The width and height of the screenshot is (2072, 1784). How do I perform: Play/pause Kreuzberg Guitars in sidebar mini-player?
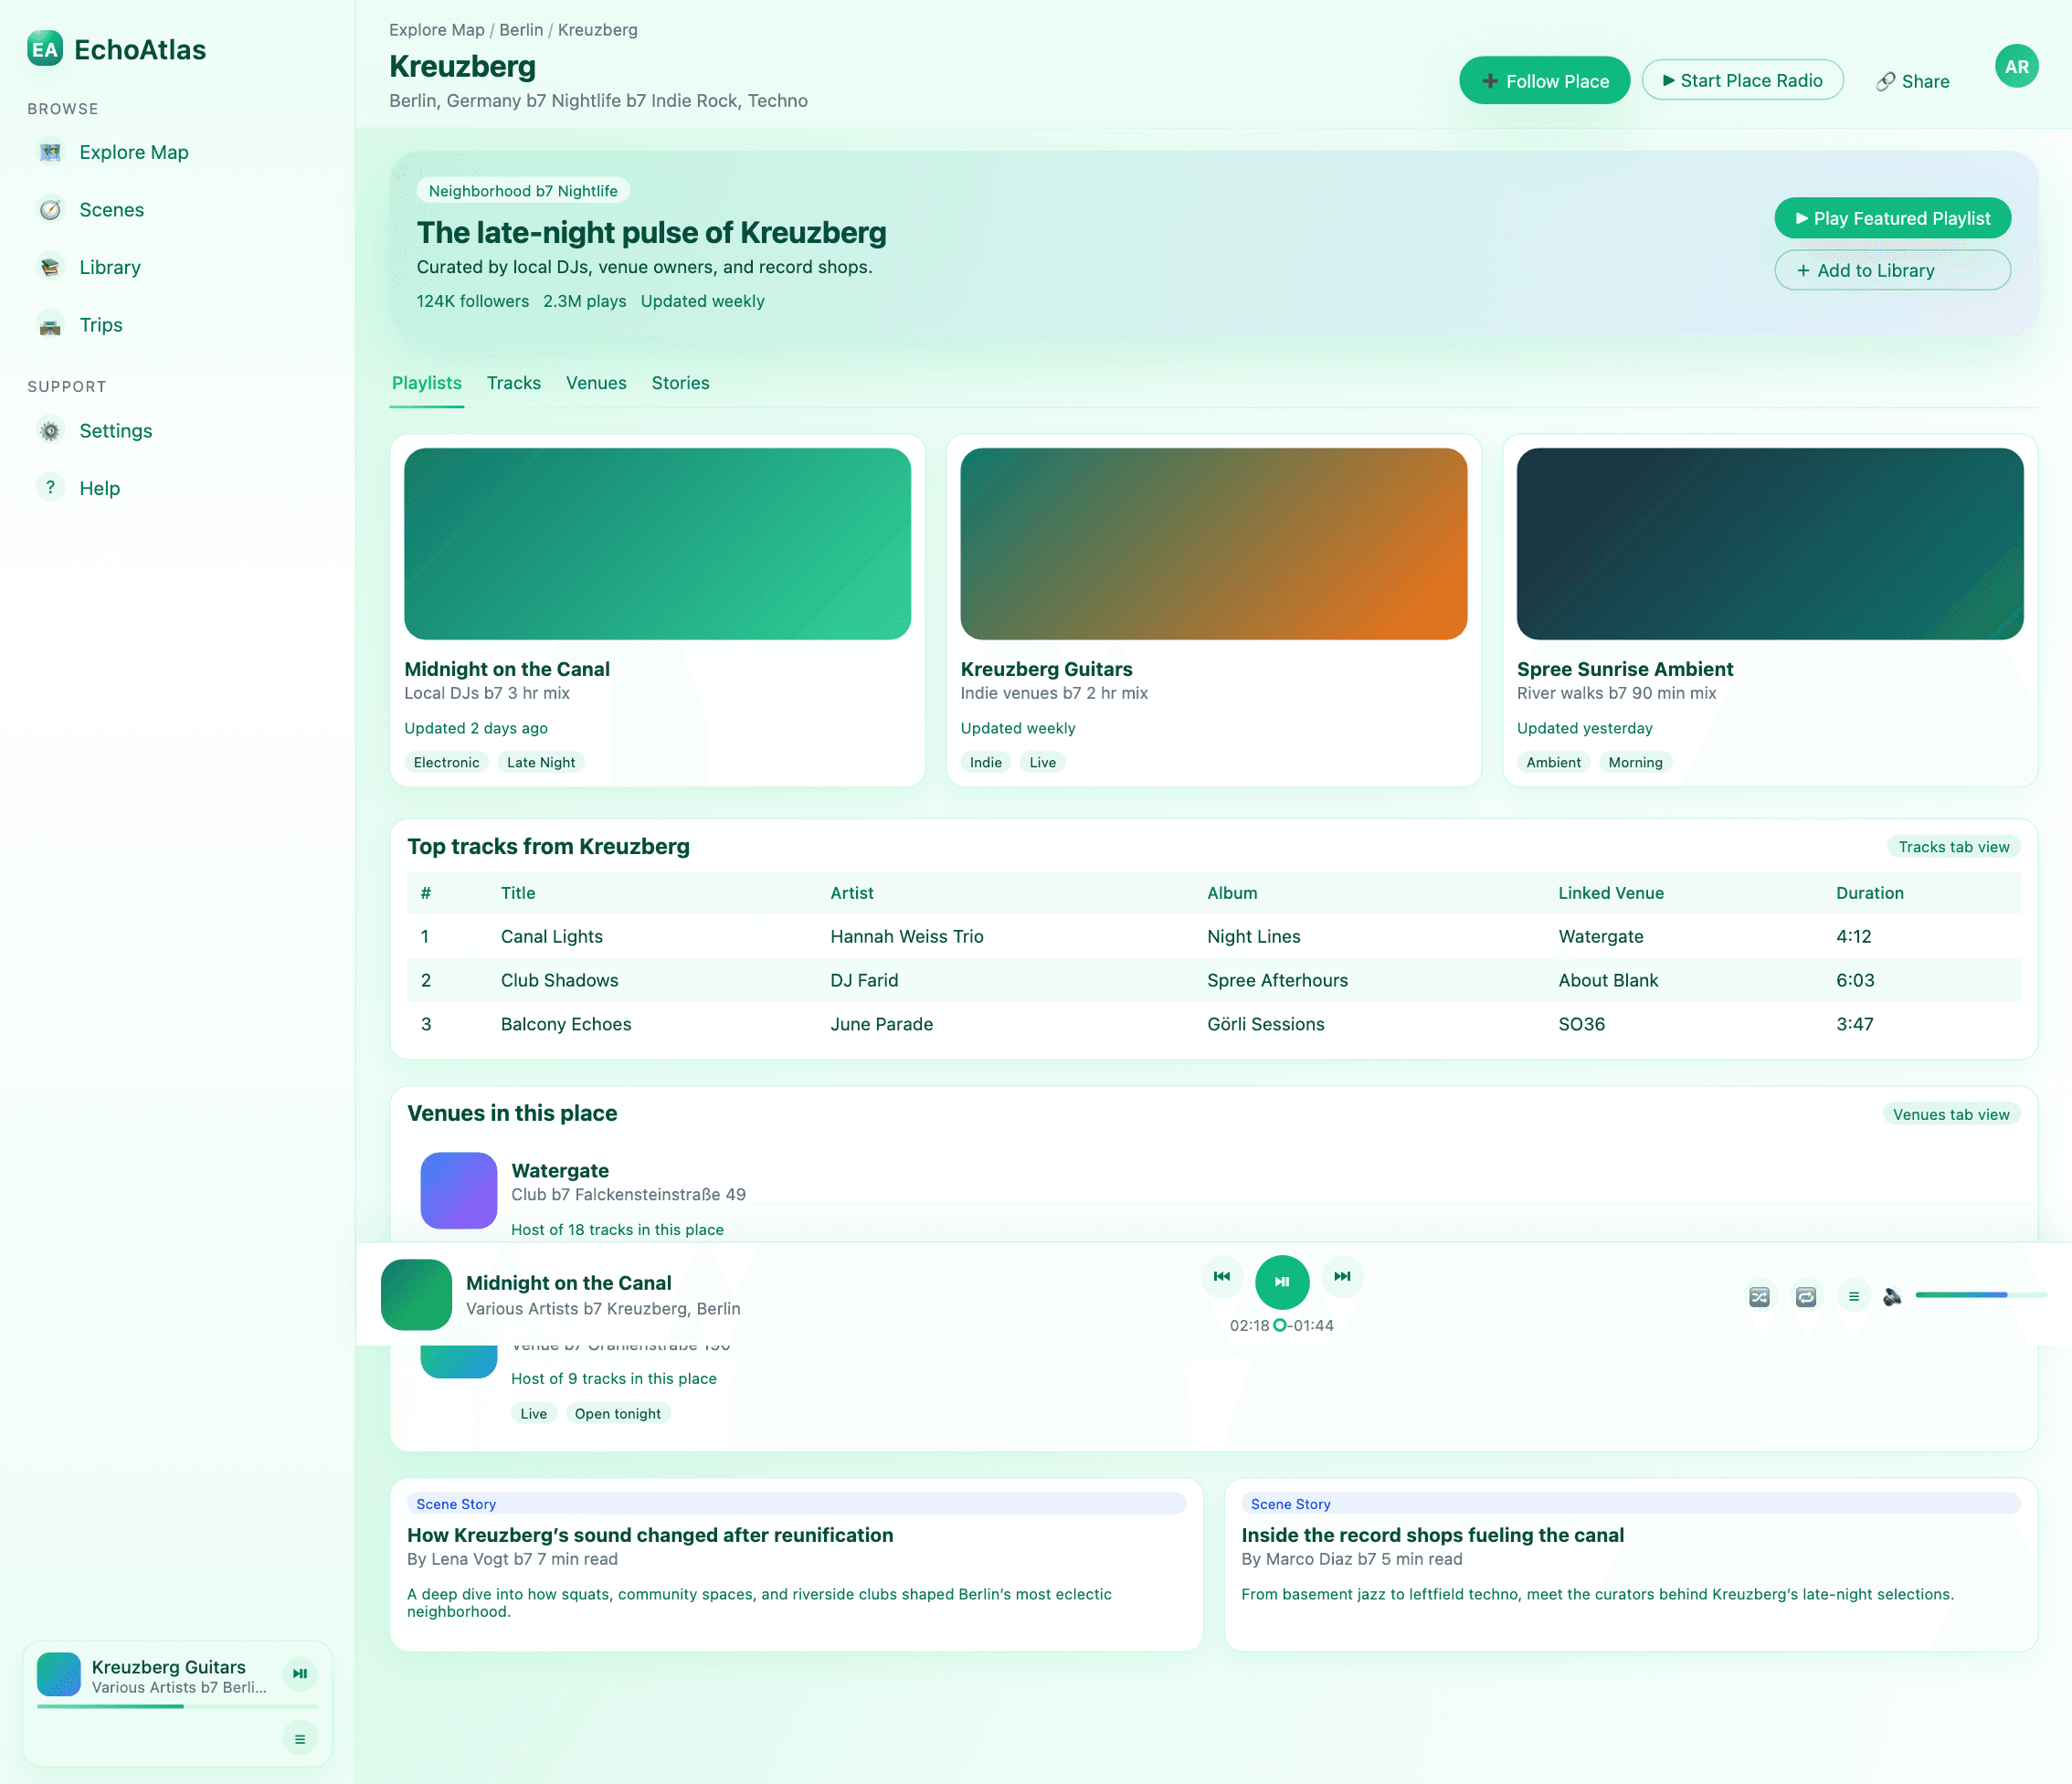300,1673
